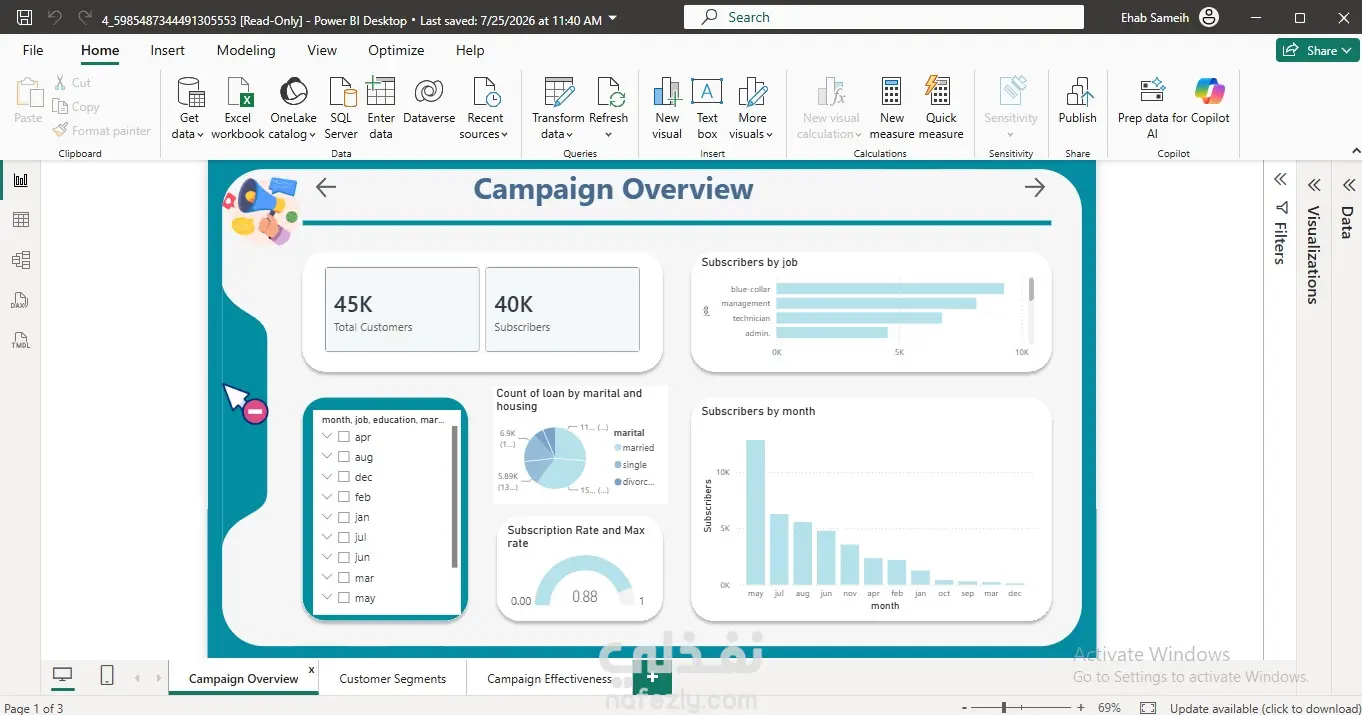Open the Model view in left sidebar
Image resolution: width=1362 pixels, height=715 pixels.
coord(21,260)
